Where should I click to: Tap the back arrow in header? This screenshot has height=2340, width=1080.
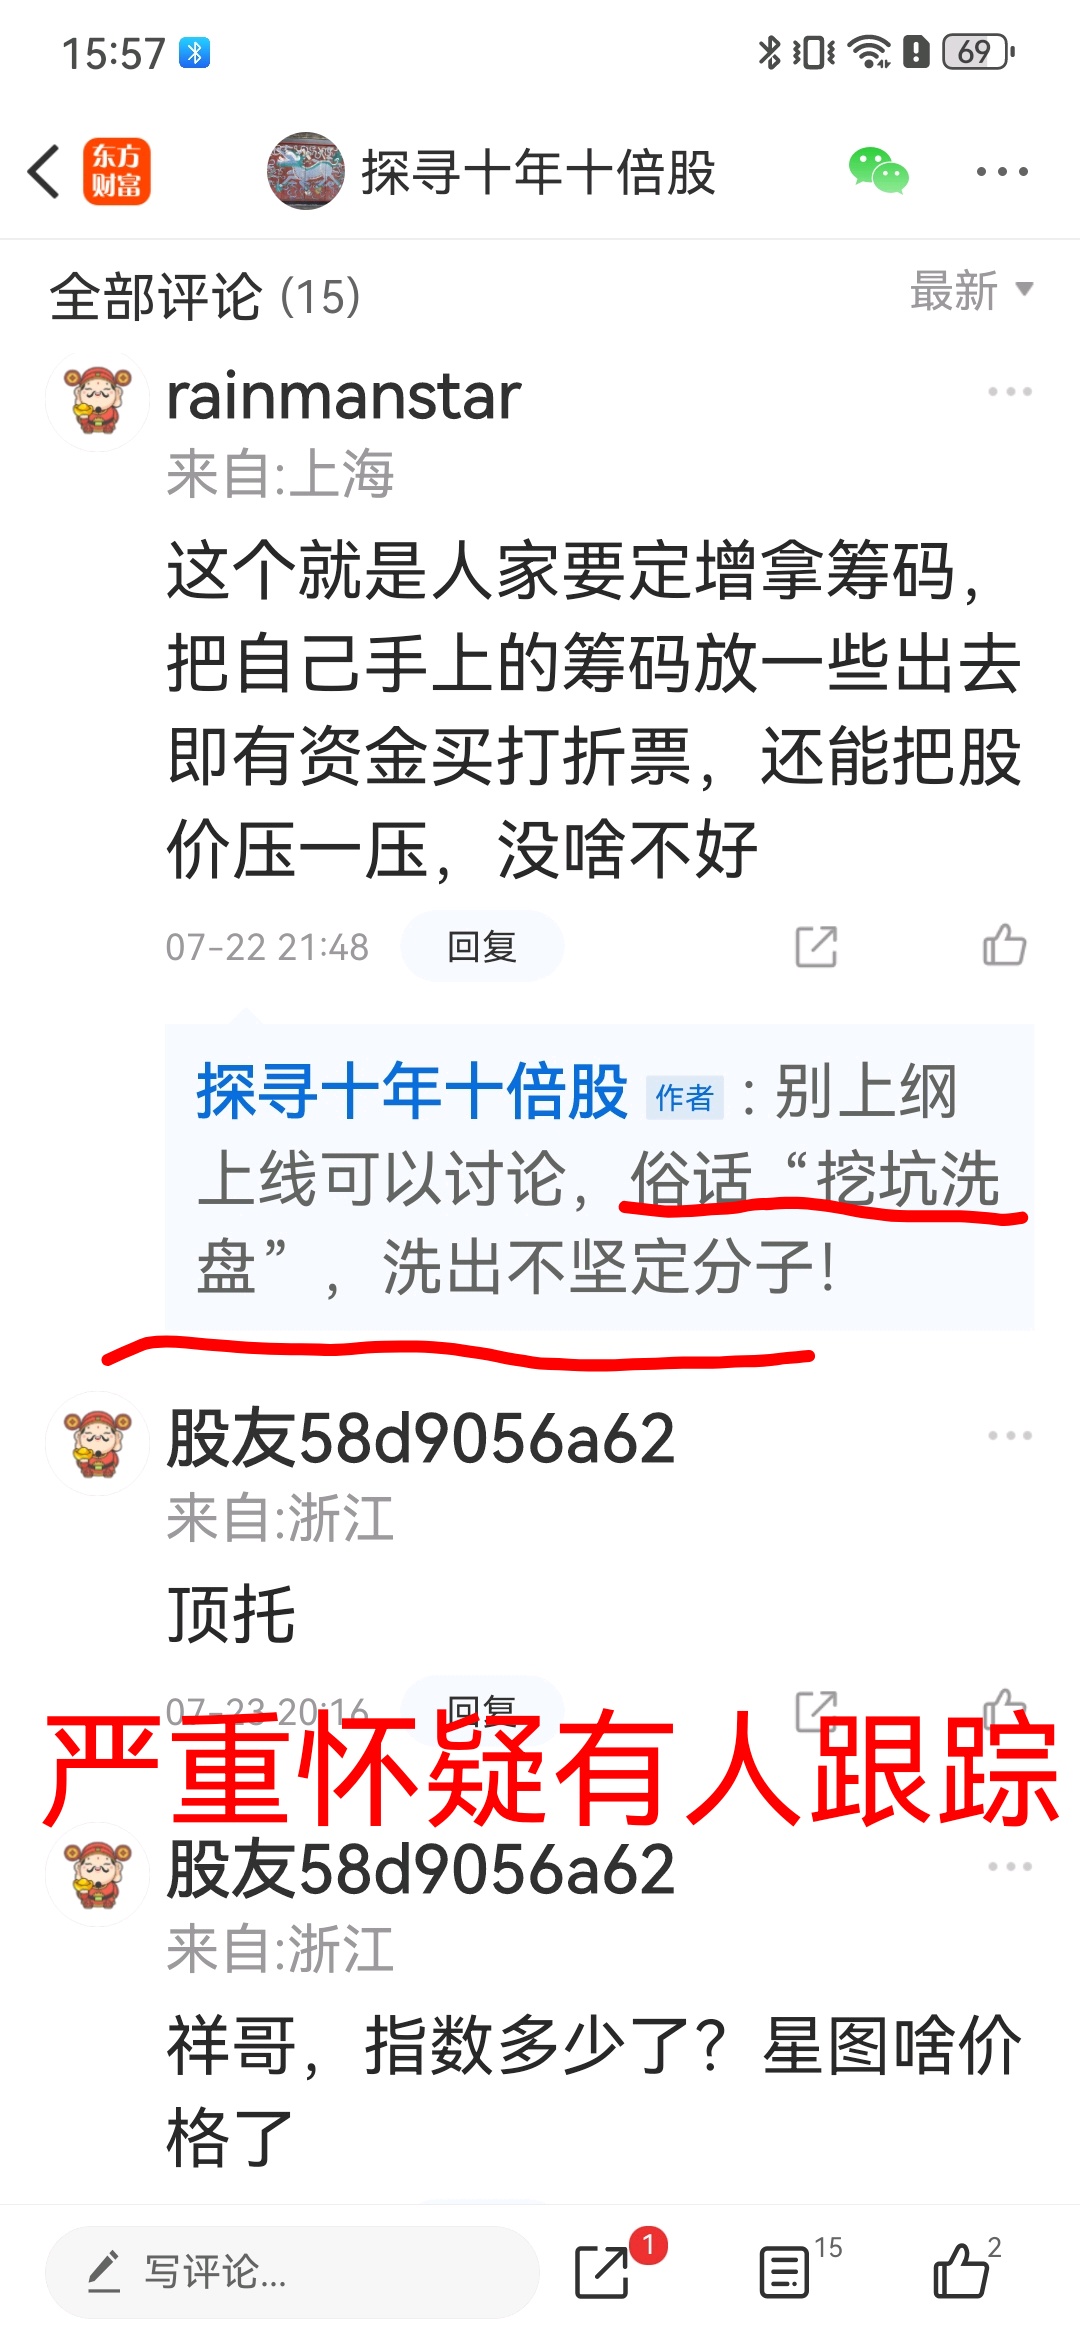click(x=44, y=172)
